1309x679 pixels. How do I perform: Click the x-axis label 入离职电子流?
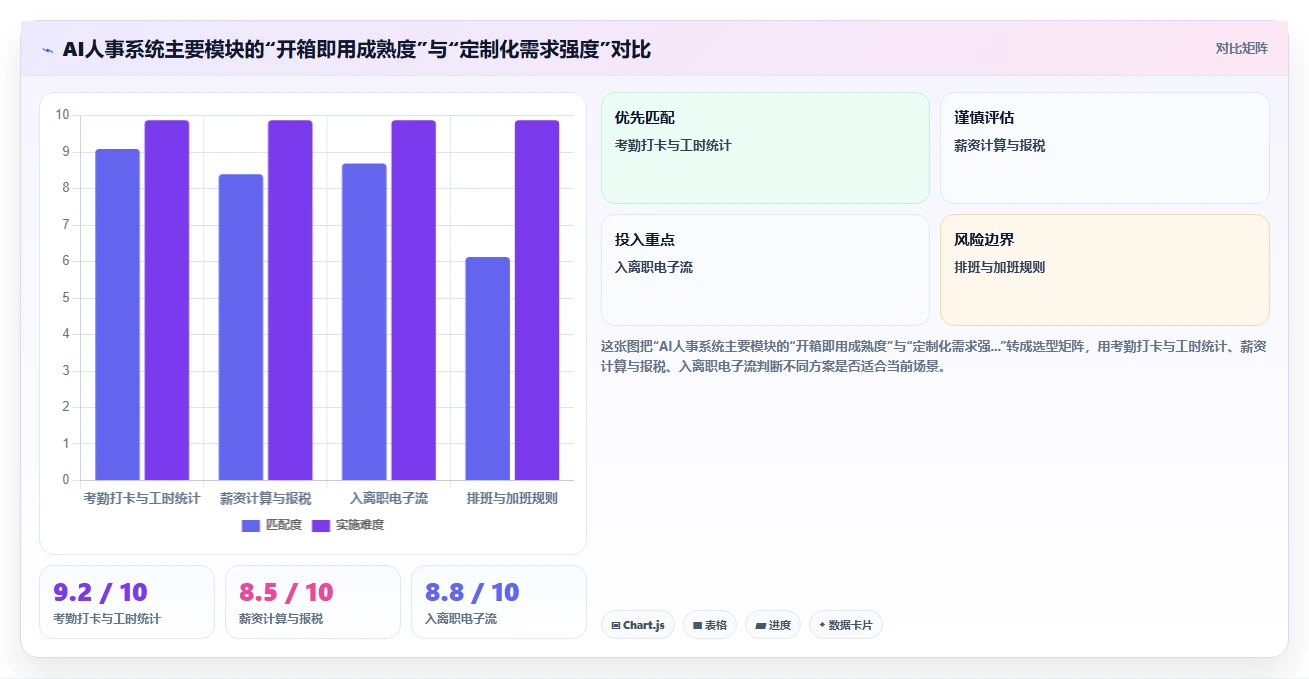point(389,498)
